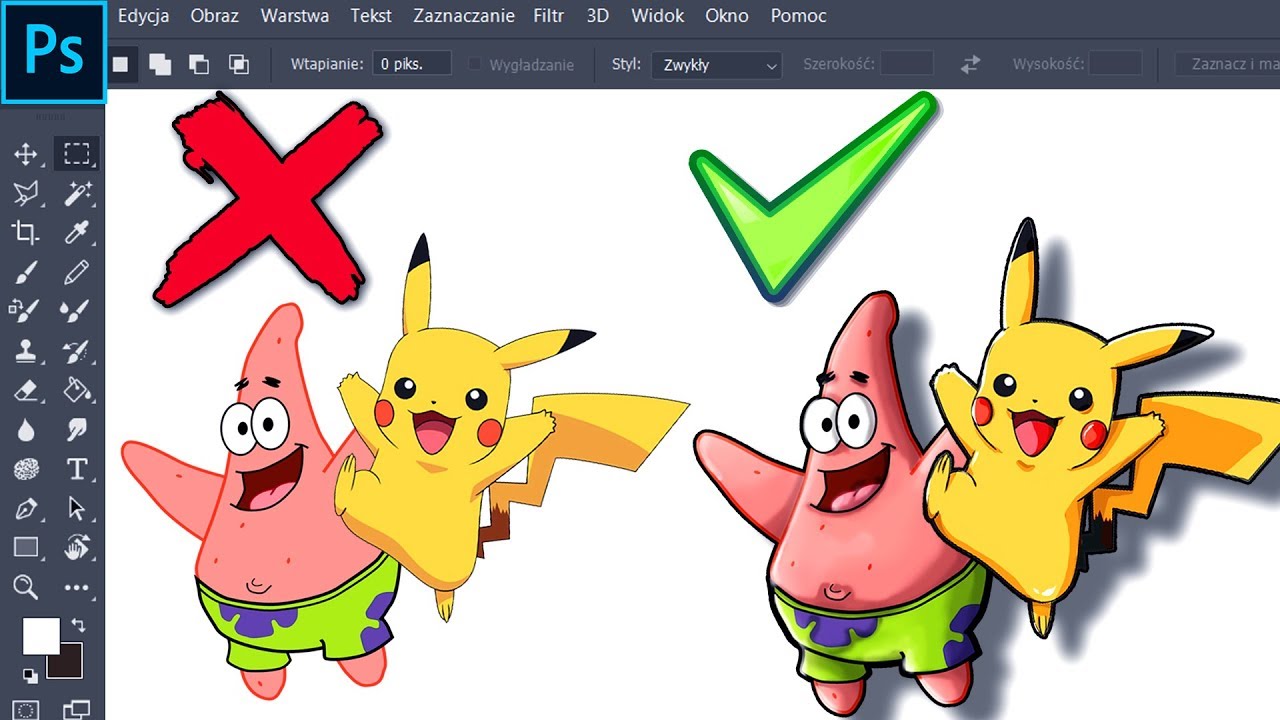Swap foreground and background colors
This screenshot has height=720, width=1280.
(x=79, y=626)
